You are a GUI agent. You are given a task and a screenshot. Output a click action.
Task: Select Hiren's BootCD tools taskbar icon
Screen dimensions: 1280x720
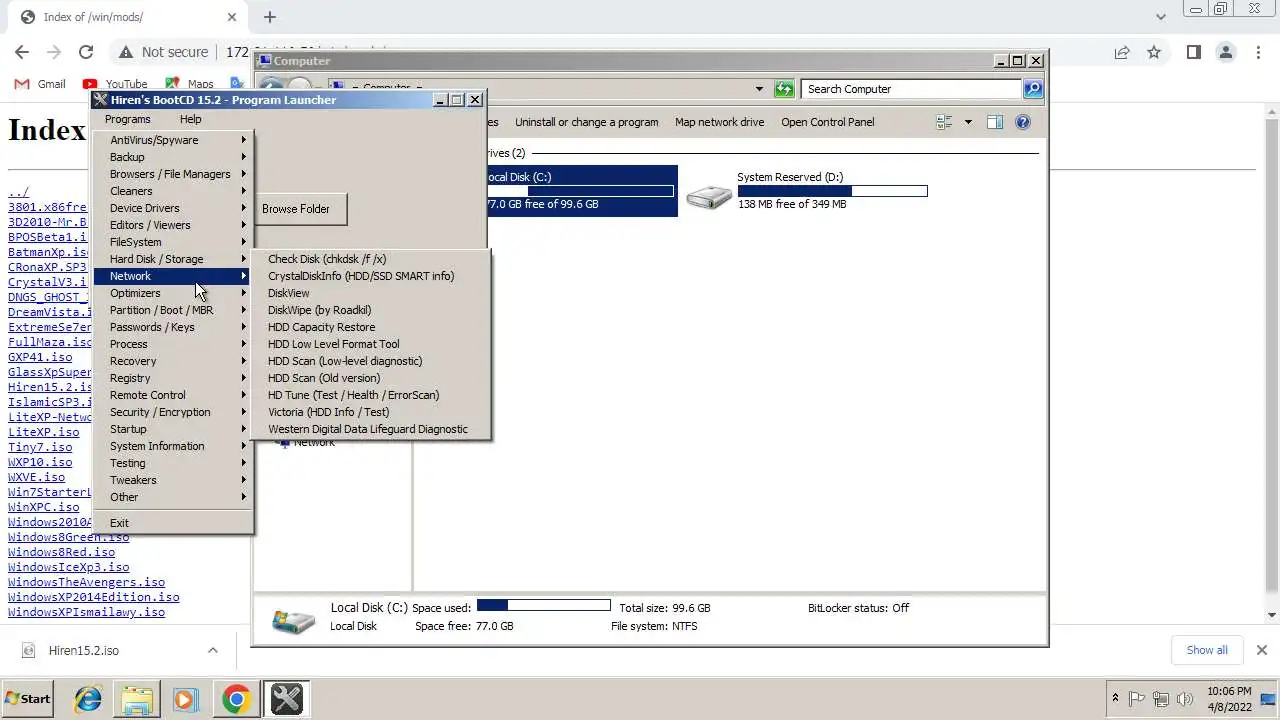point(286,698)
